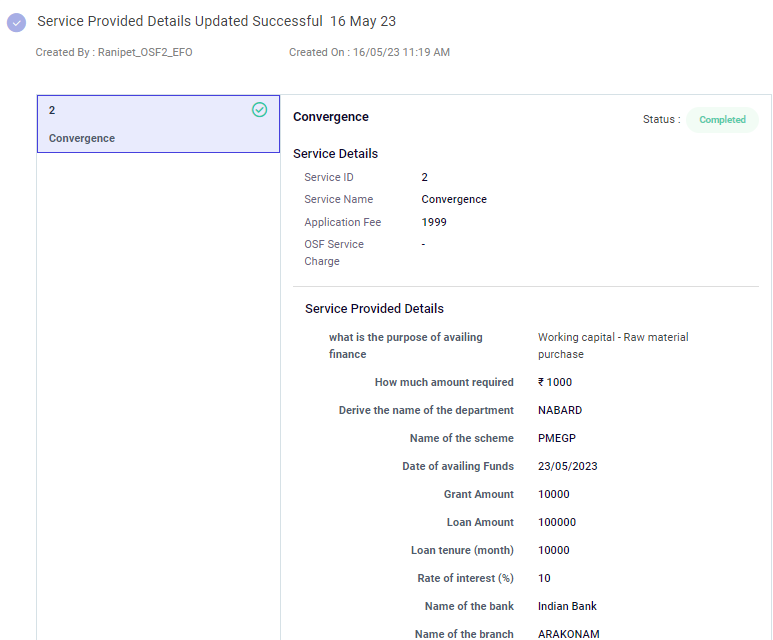Click the ARAKONAM branch name value
Screen dimensions: 773x640
click(567, 634)
